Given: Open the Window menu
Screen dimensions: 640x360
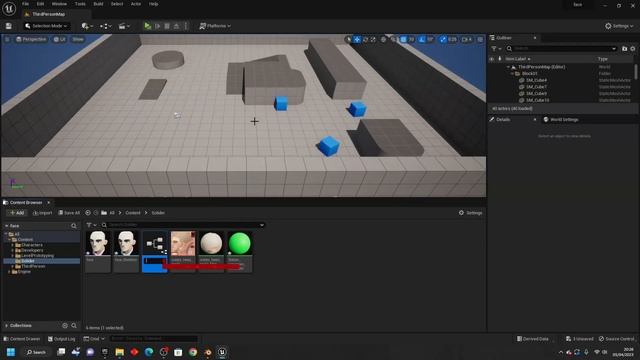Looking at the screenshot, I should point(59,4).
